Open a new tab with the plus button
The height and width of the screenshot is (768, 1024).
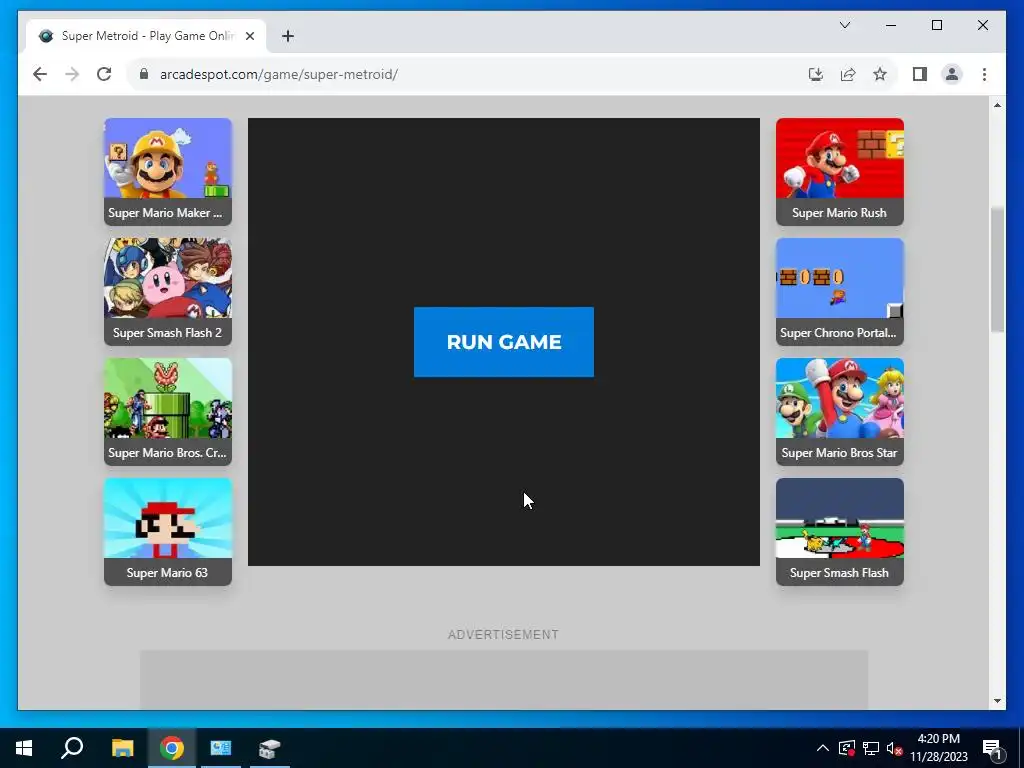[288, 36]
